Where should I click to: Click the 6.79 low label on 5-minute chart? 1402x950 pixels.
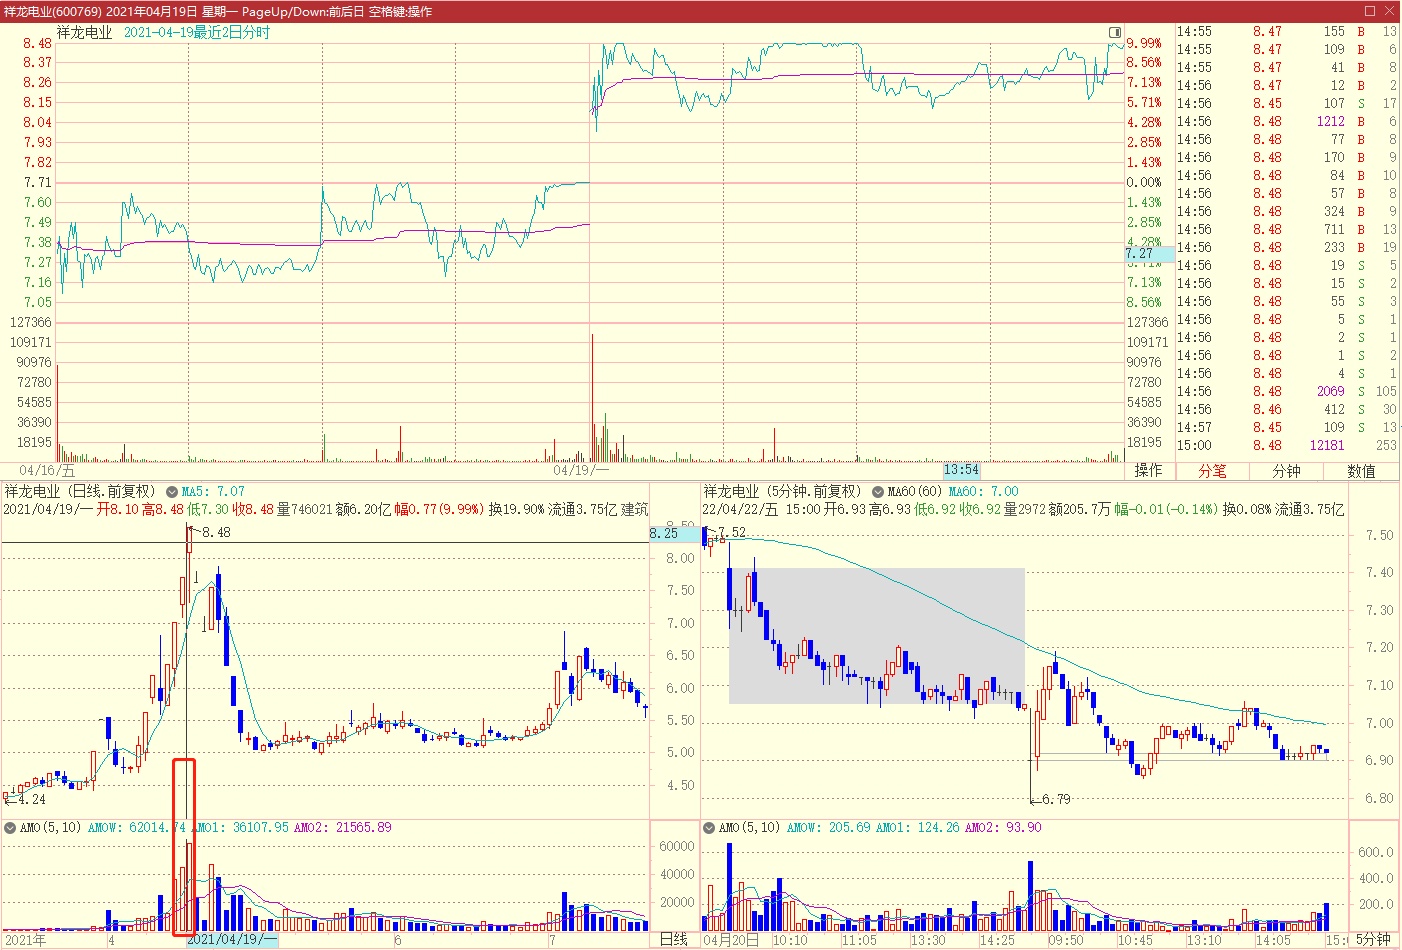1056,800
